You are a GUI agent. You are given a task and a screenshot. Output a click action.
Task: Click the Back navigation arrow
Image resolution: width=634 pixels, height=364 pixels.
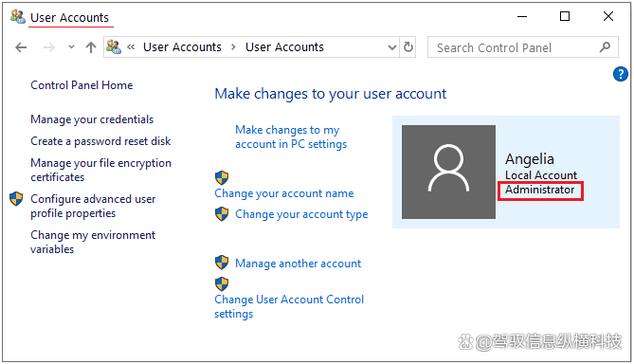click(21, 48)
